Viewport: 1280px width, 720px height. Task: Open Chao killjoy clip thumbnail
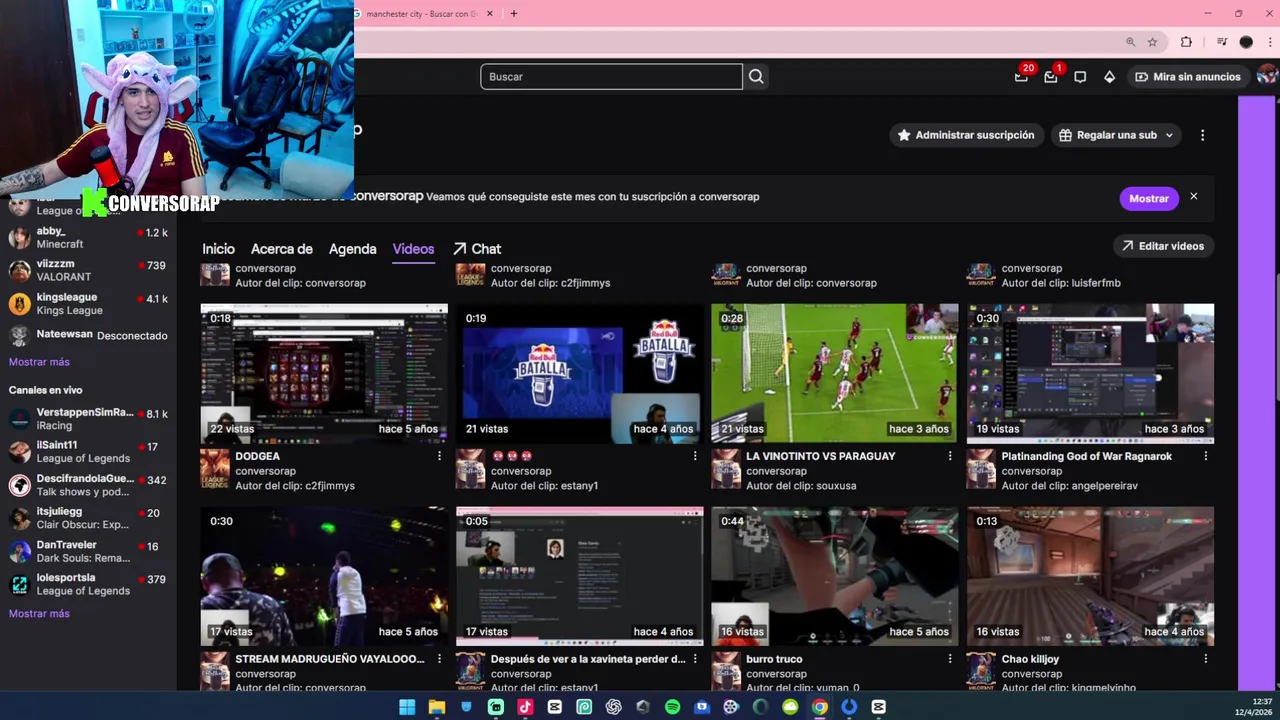pyautogui.click(x=1090, y=576)
